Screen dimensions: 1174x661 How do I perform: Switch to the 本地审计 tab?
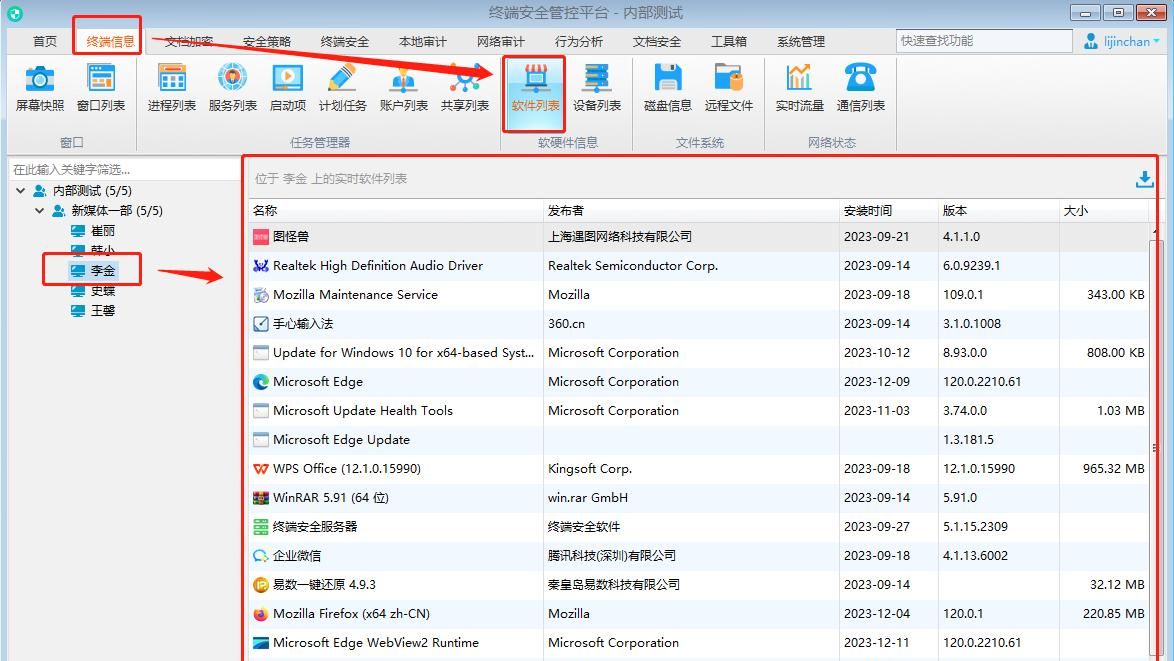tap(422, 42)
